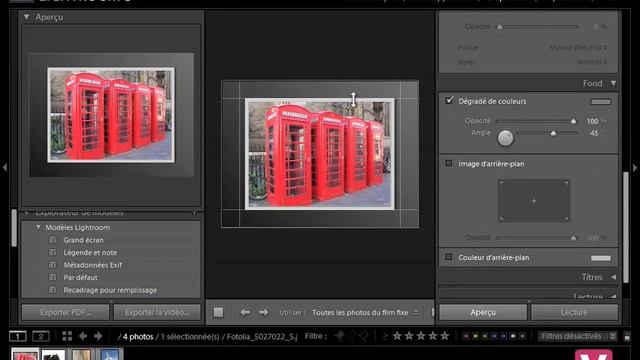
Task: Change the rating comparison operator symbol
Action: coord(385,336)
